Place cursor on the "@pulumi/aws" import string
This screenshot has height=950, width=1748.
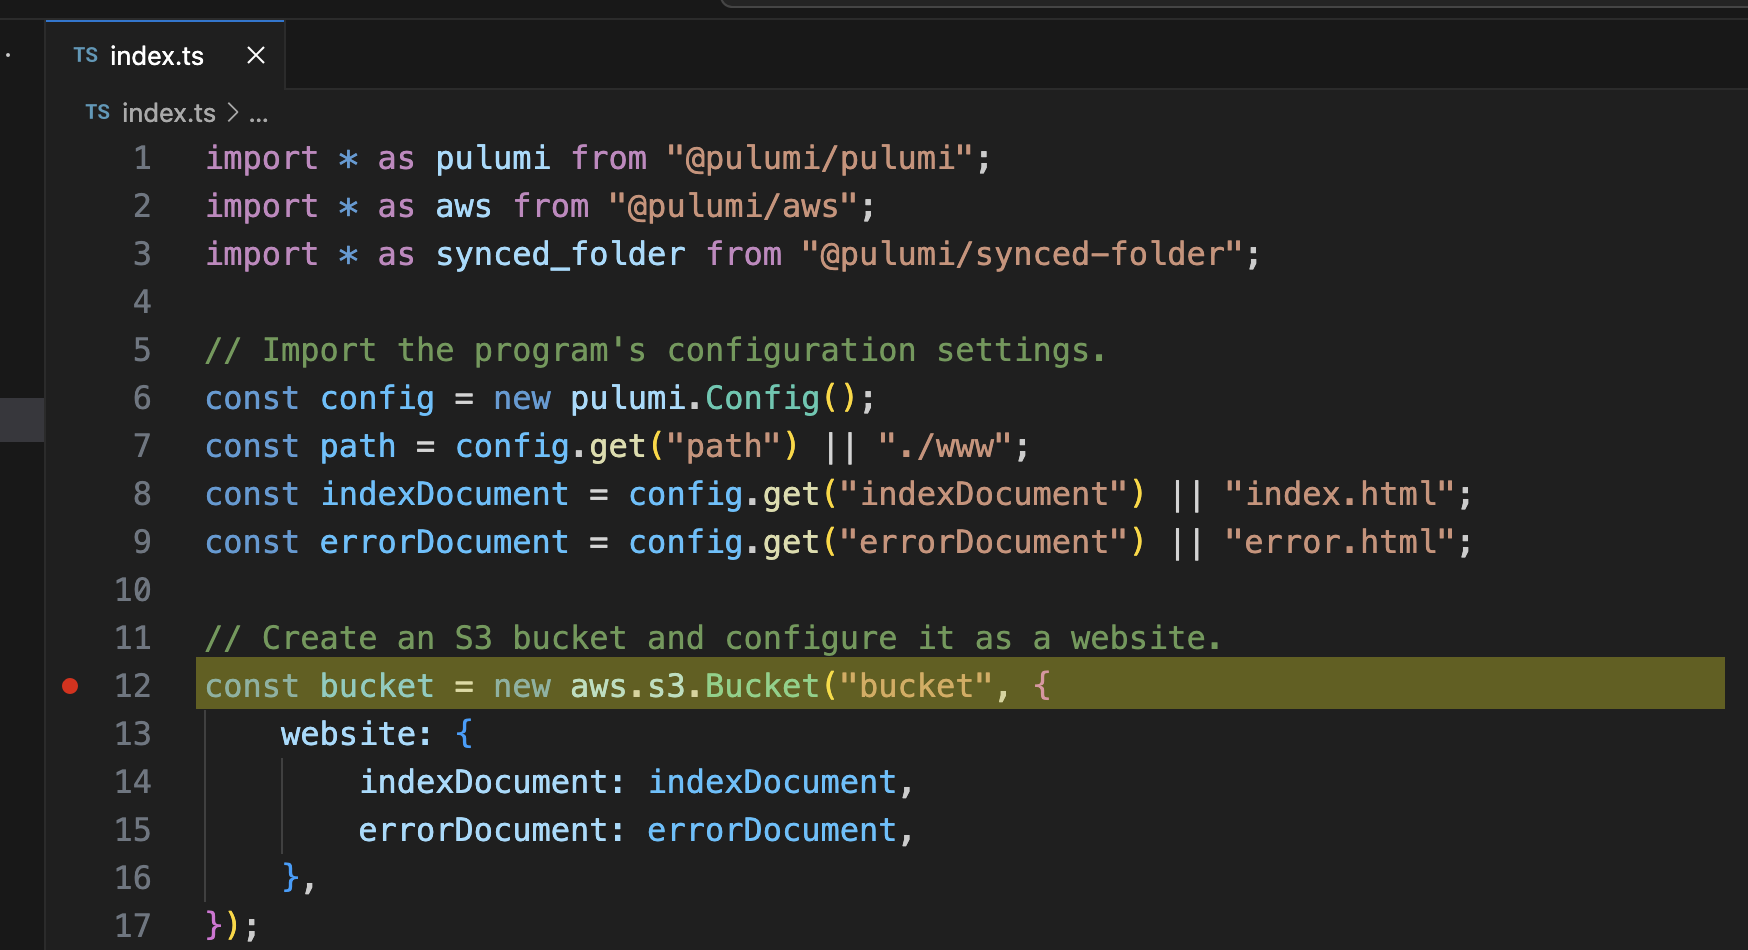tap(732, 206)
